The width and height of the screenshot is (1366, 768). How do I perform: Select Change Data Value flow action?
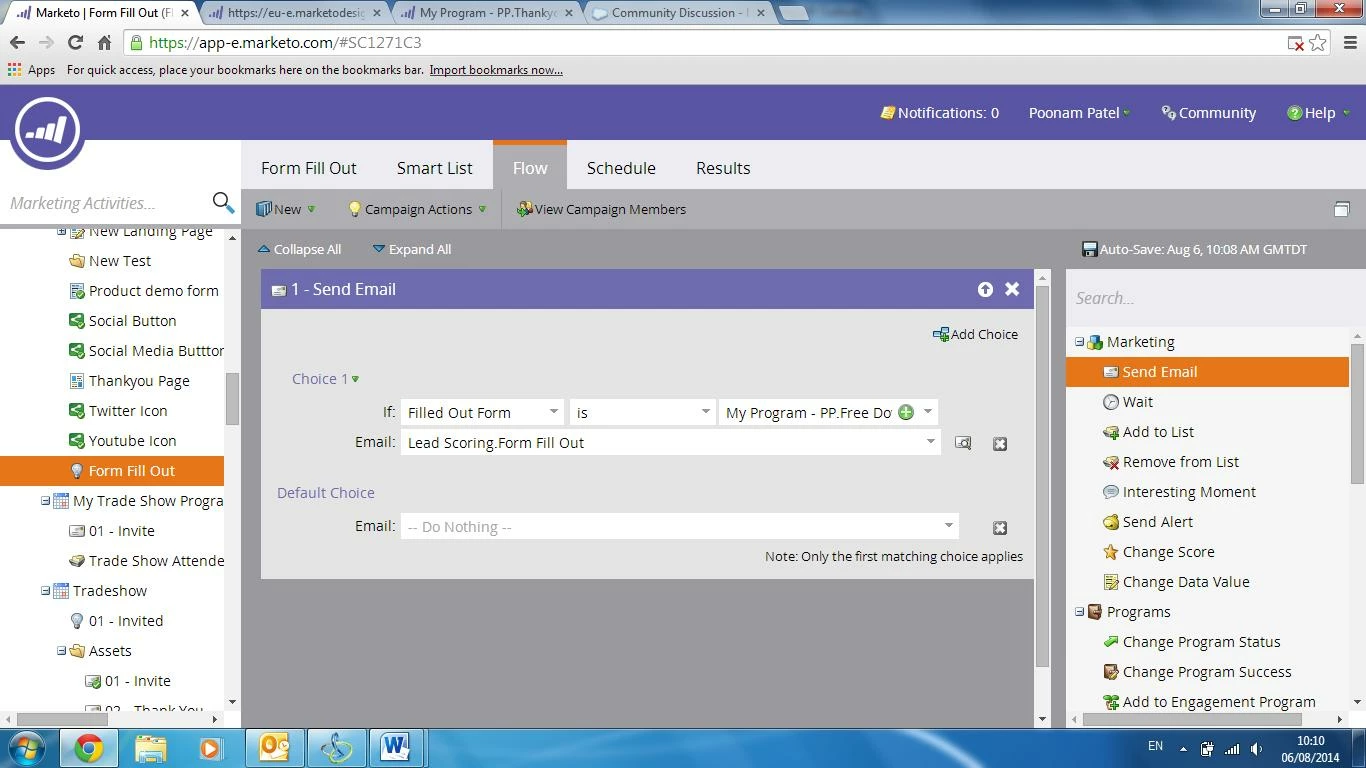(1176, 582)
